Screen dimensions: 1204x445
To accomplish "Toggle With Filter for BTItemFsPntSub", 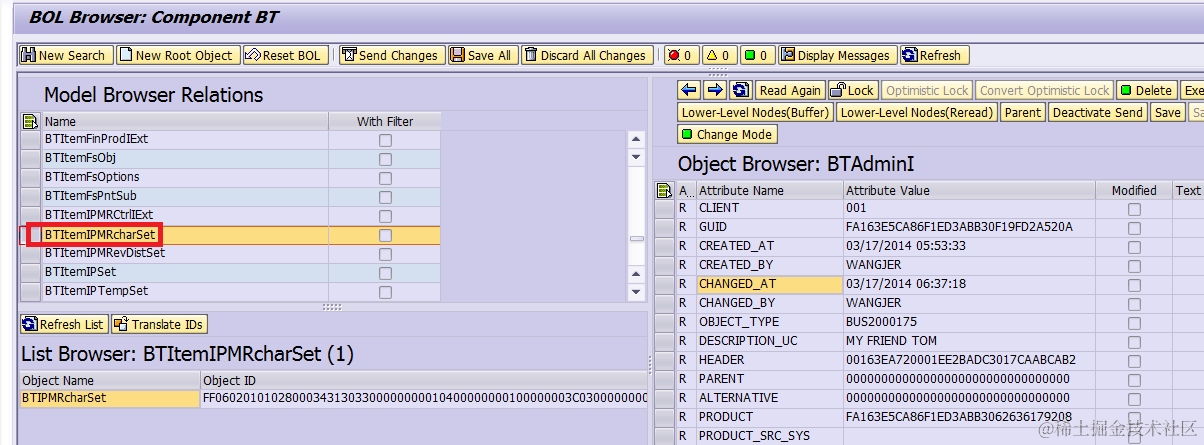I will click(385, 197).
